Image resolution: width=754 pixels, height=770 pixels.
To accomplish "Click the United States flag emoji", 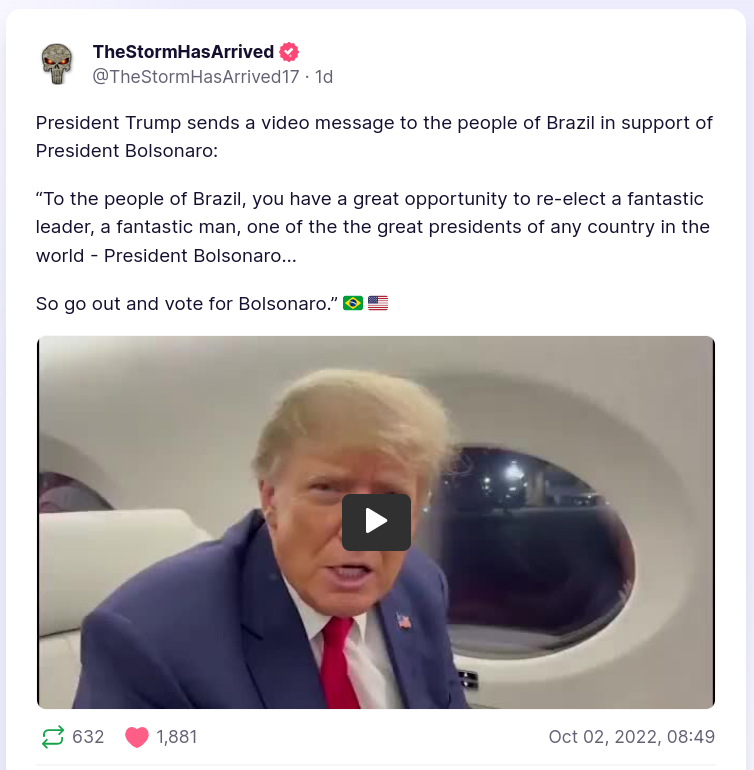I will point(378,303).
